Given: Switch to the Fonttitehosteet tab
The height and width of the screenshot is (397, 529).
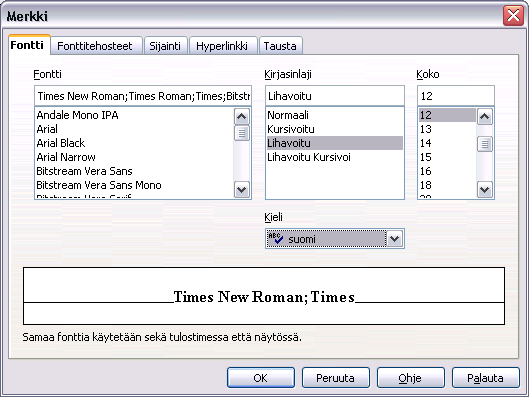Looking at the screenshot, I should coord(95,46).
